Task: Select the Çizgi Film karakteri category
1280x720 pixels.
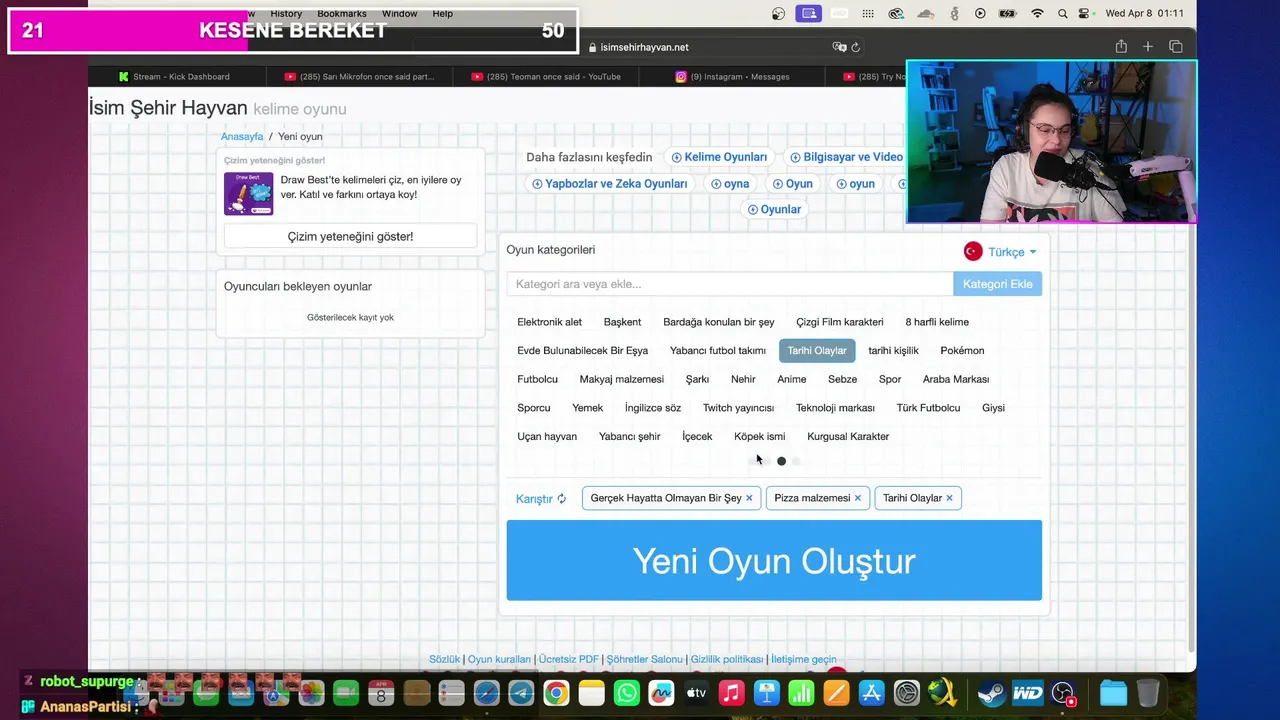Action: (840, 322)
